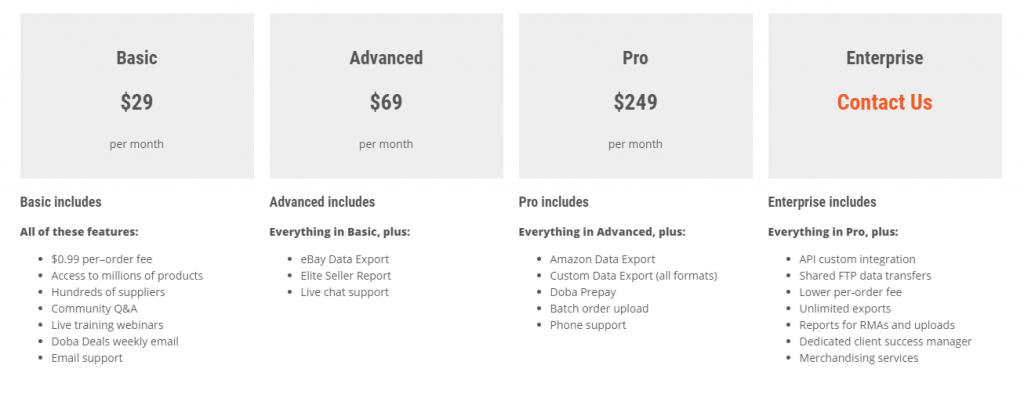Select the Basic plan card

[x=137, y=96]
